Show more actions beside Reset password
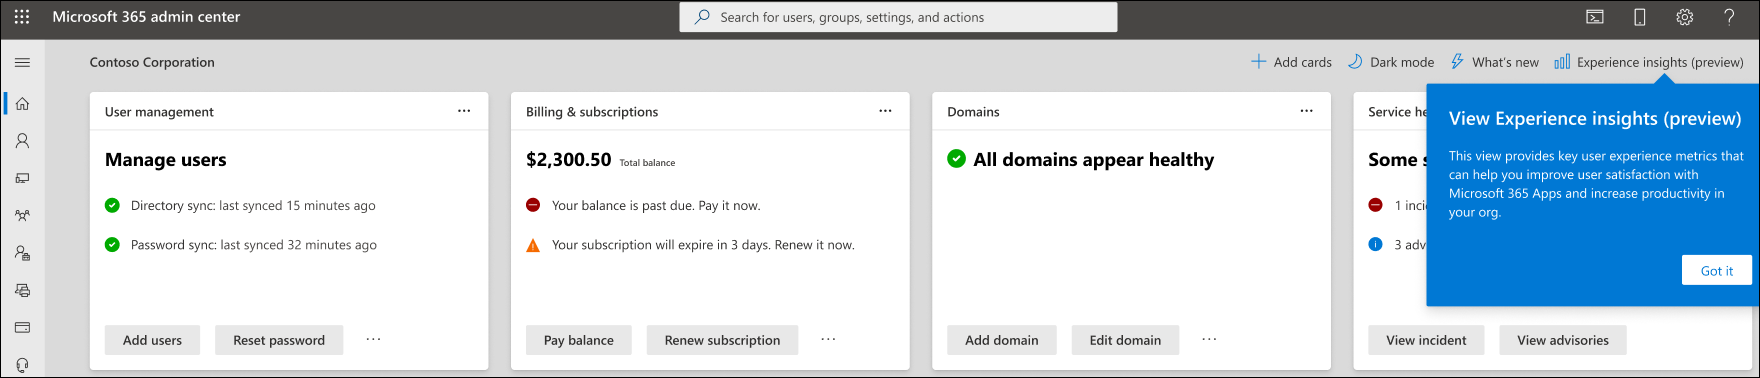This screenshot has width=1760, height=378. tap(373, 340)
